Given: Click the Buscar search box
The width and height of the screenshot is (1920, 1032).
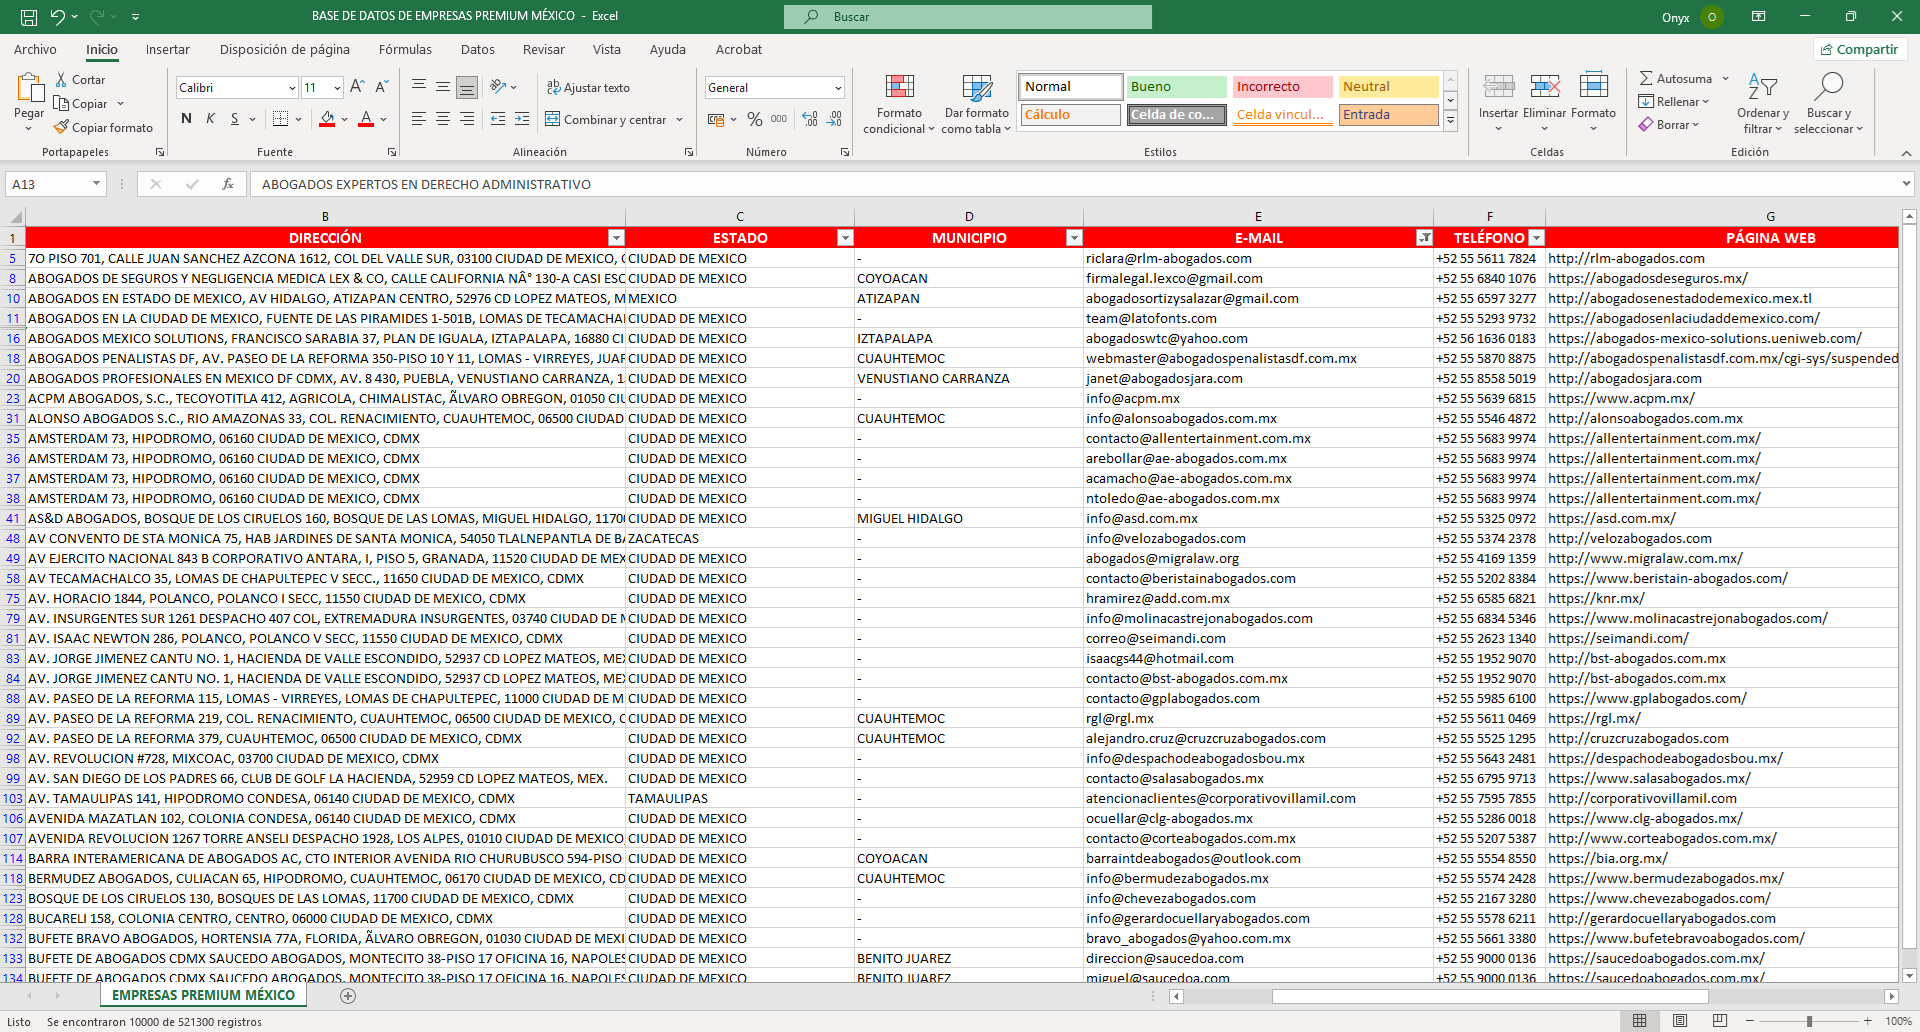Looking at the screenshot, I should click(x=967, y=17).
